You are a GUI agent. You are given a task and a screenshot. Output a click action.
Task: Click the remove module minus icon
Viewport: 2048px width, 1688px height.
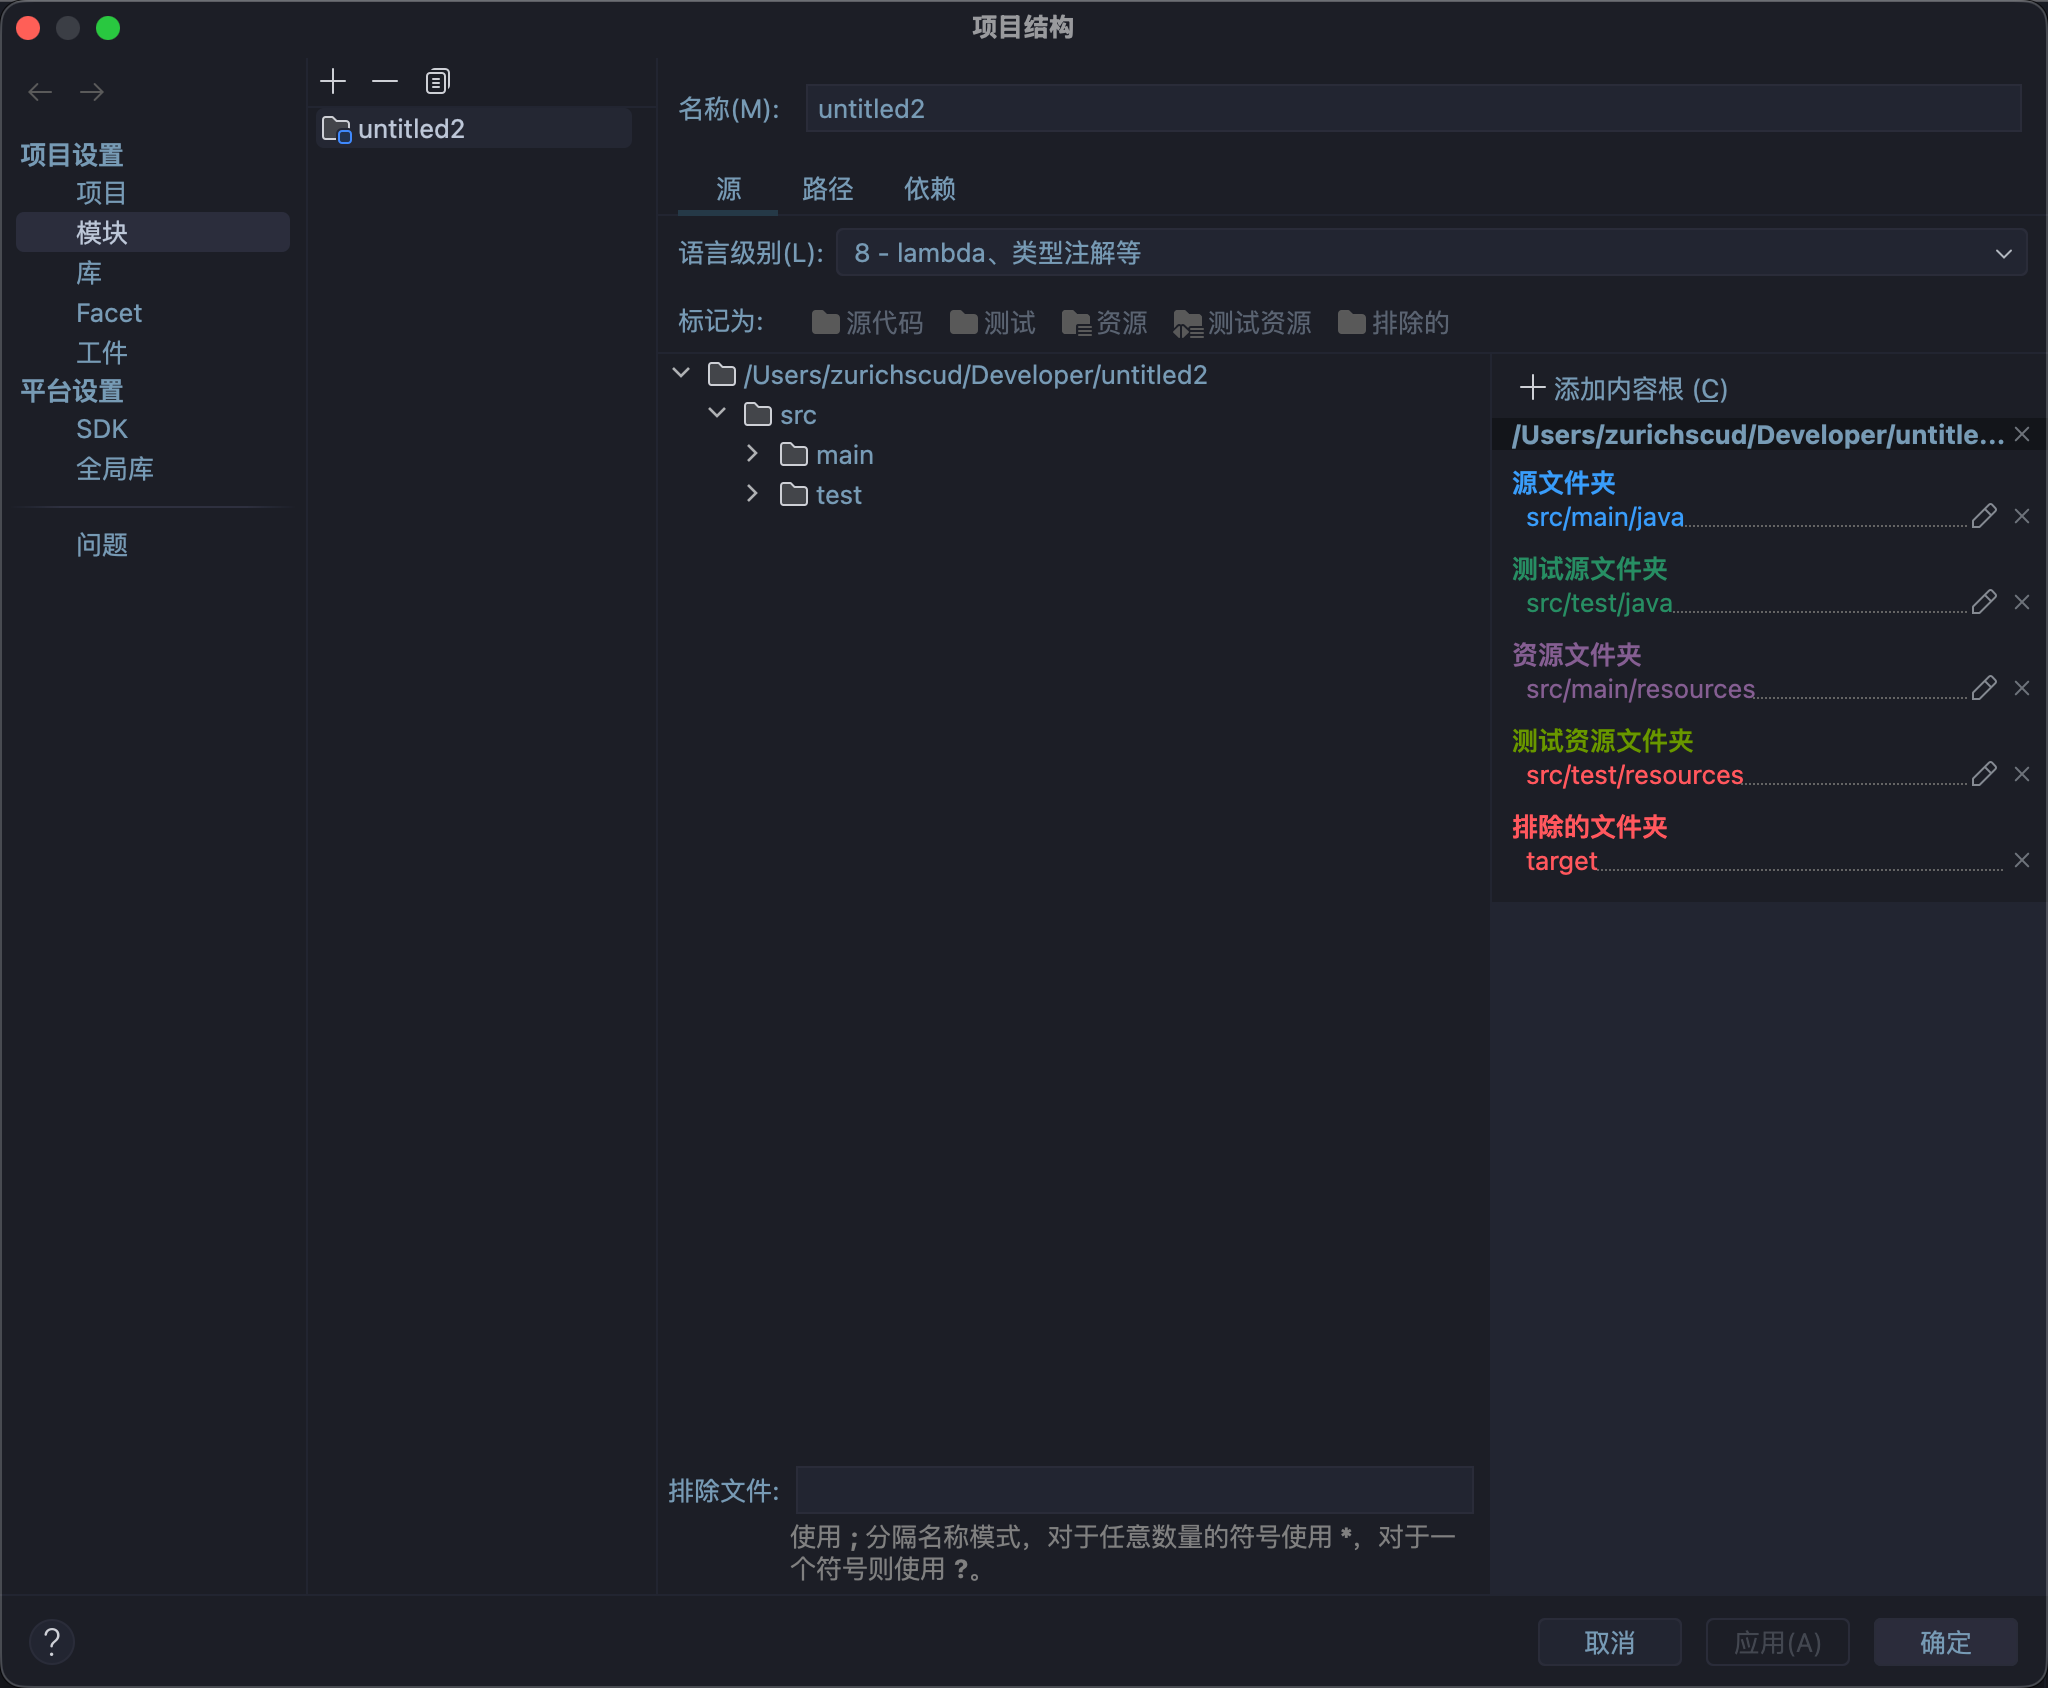(385, 81)
